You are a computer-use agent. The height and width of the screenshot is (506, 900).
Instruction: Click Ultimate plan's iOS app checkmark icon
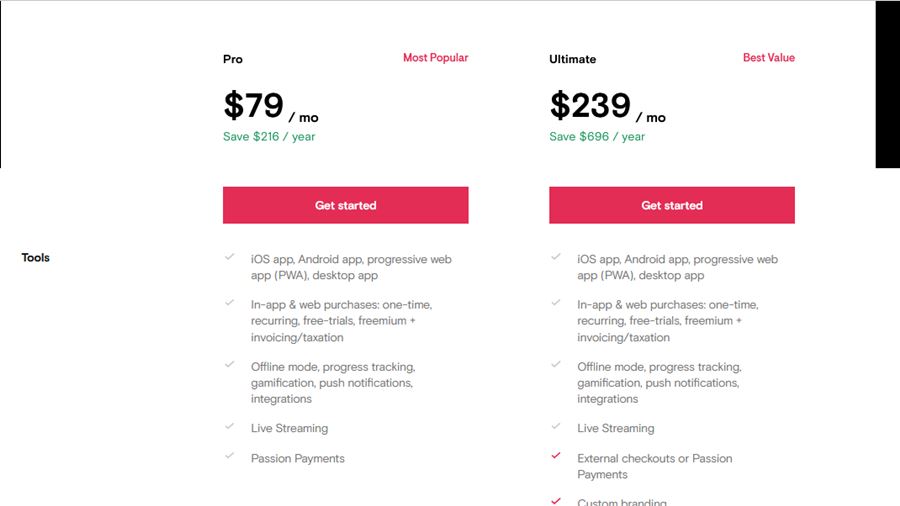[x=556, y=257]
